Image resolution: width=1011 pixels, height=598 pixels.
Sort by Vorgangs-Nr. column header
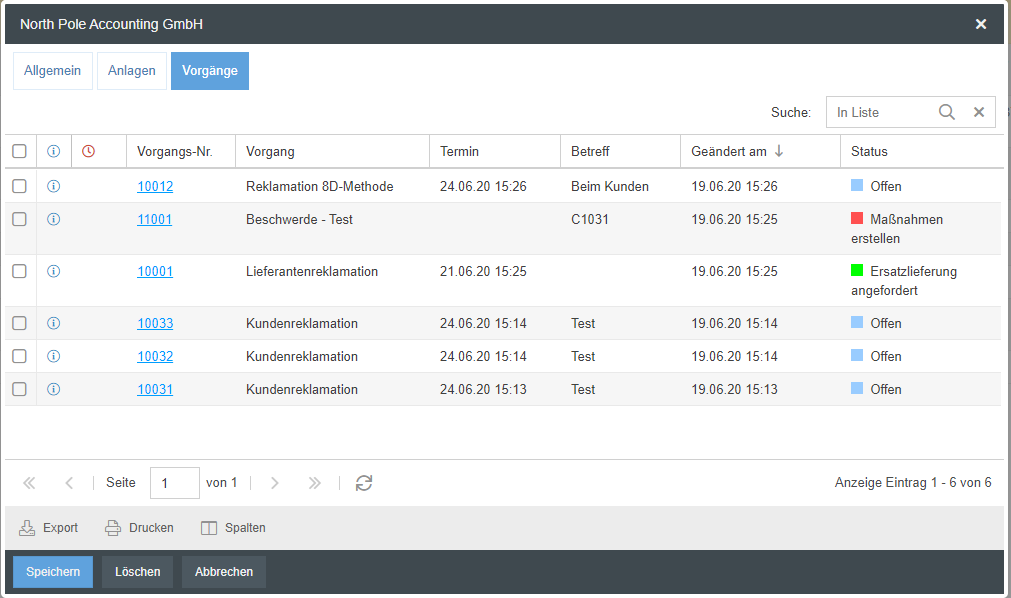click(x=181, y=151)
